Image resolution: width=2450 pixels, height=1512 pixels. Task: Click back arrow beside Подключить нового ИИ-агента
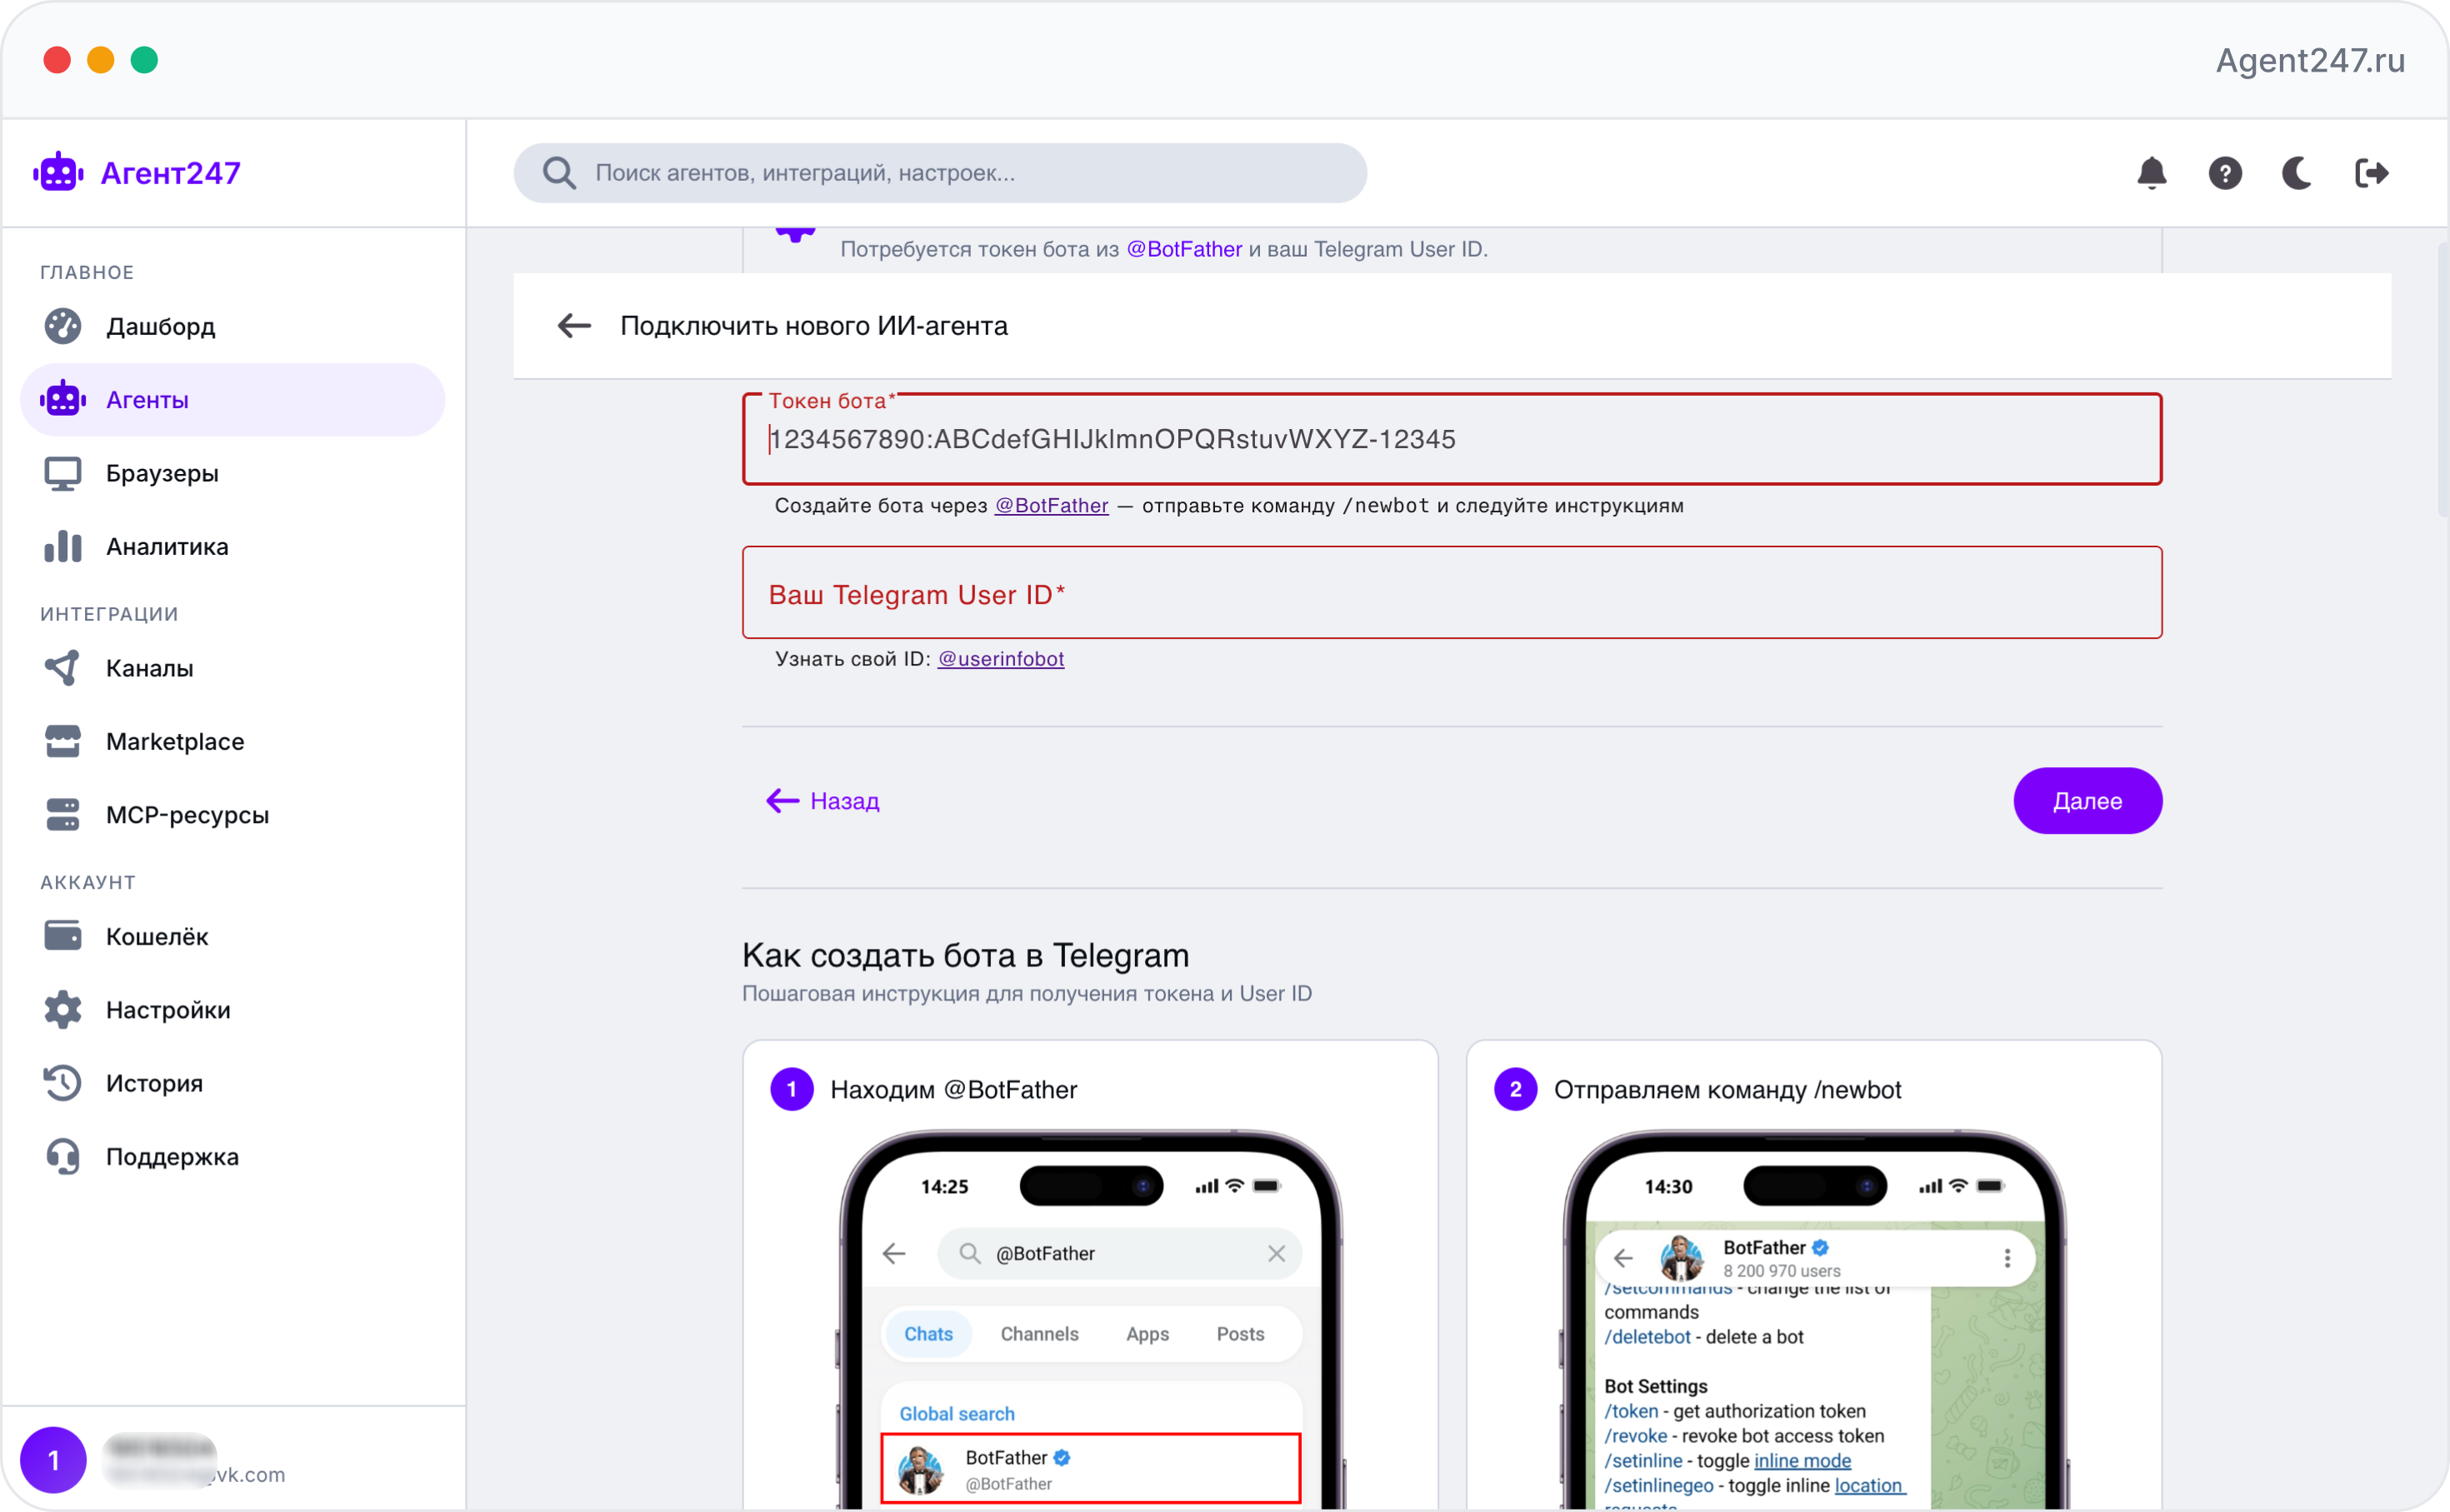(574, 326)
